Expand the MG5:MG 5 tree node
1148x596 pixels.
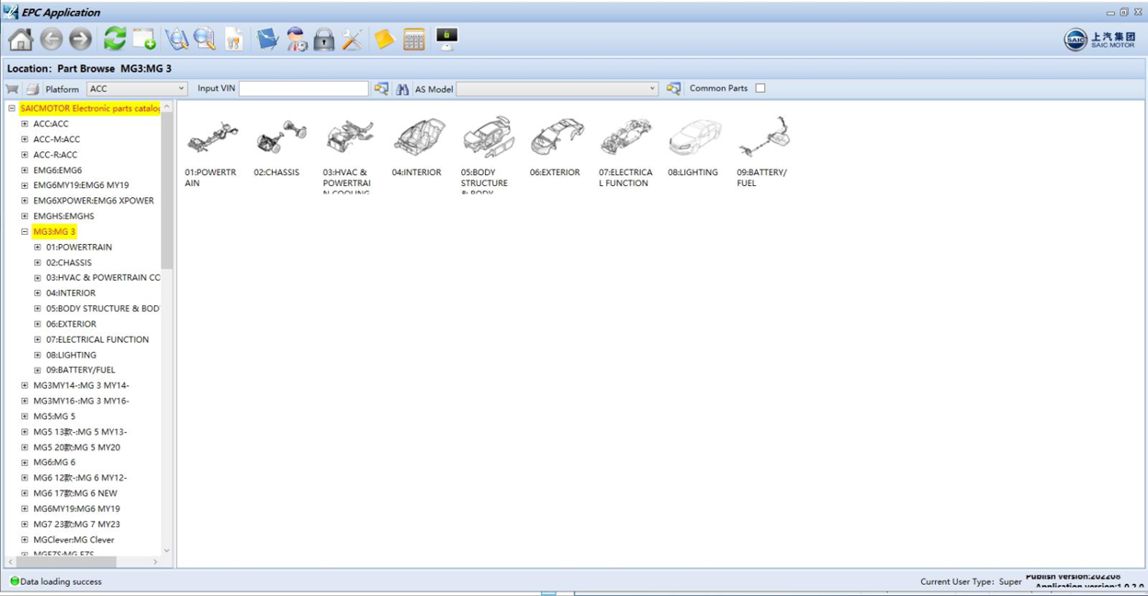[x=24, y=416]
